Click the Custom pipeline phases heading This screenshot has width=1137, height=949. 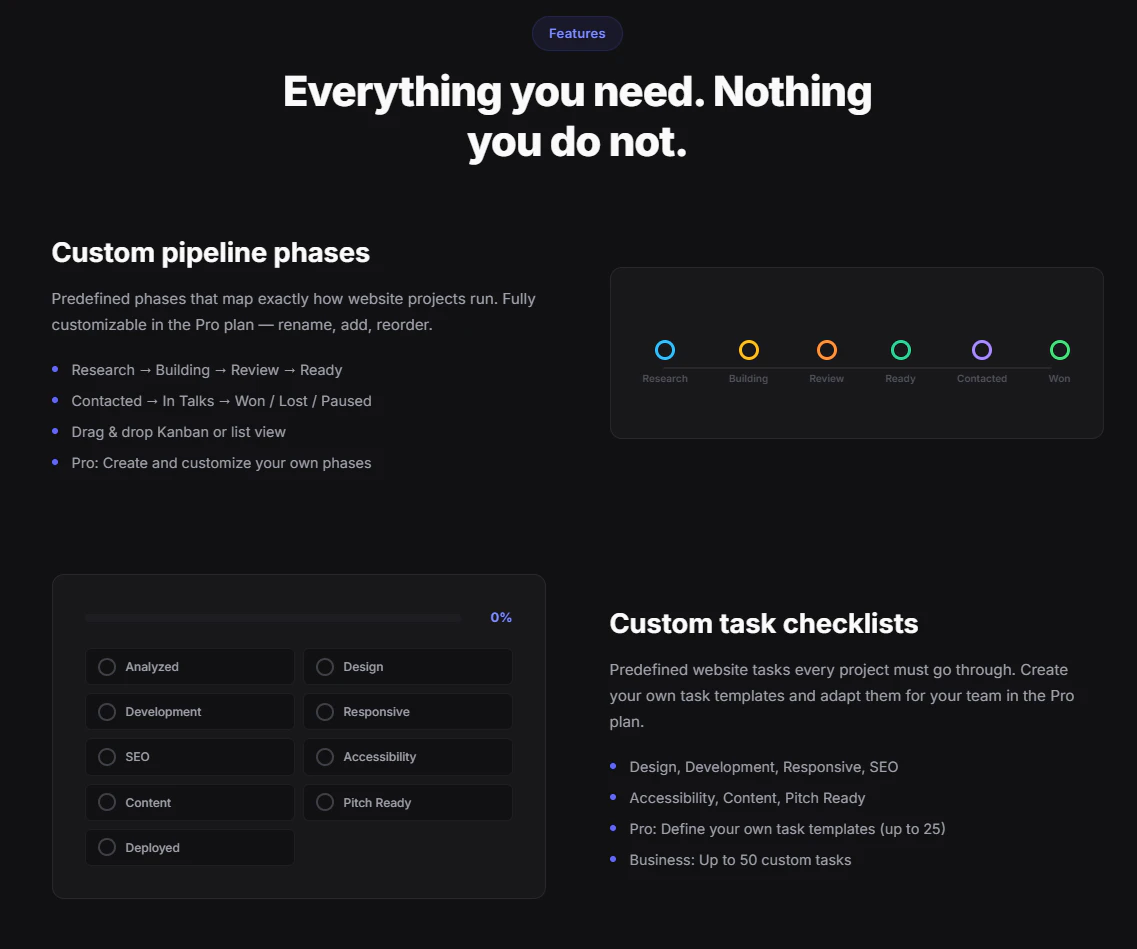[210, 252]
